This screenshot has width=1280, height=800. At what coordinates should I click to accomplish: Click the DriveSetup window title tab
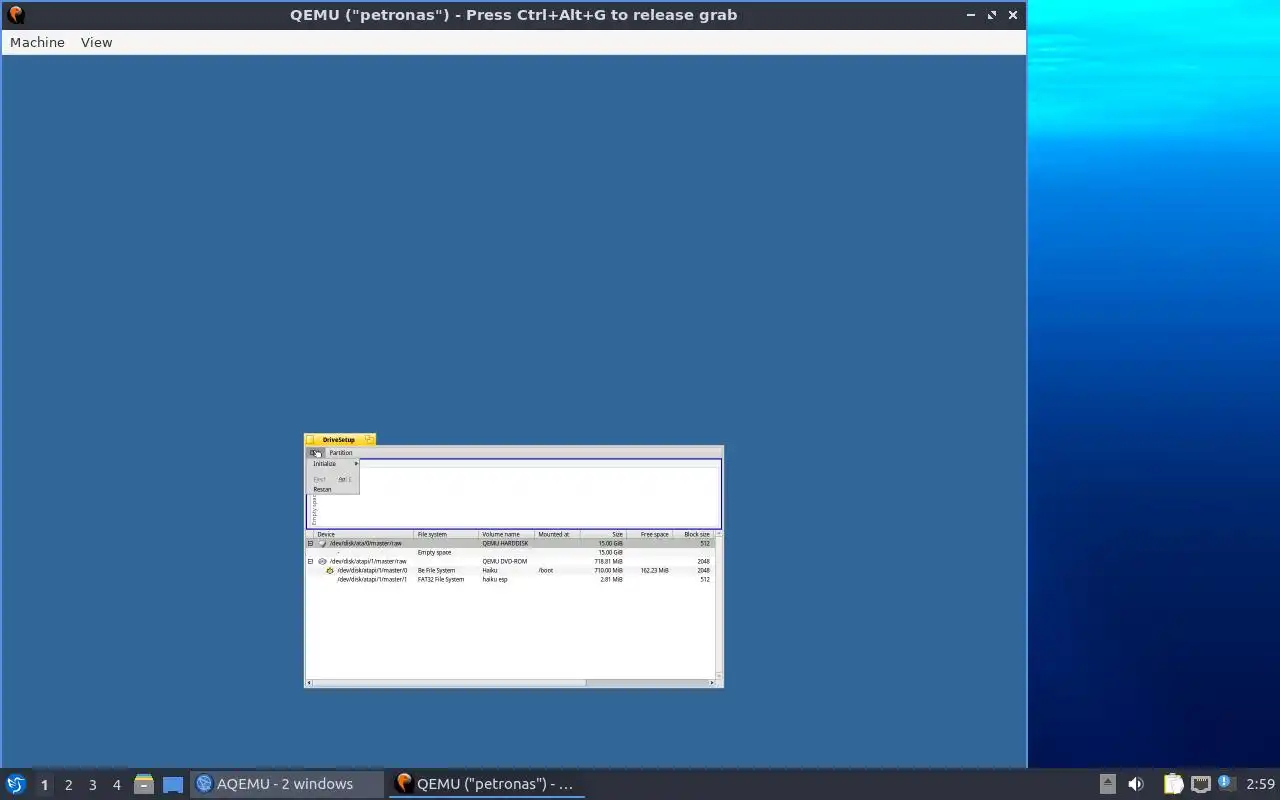point(338,440)
